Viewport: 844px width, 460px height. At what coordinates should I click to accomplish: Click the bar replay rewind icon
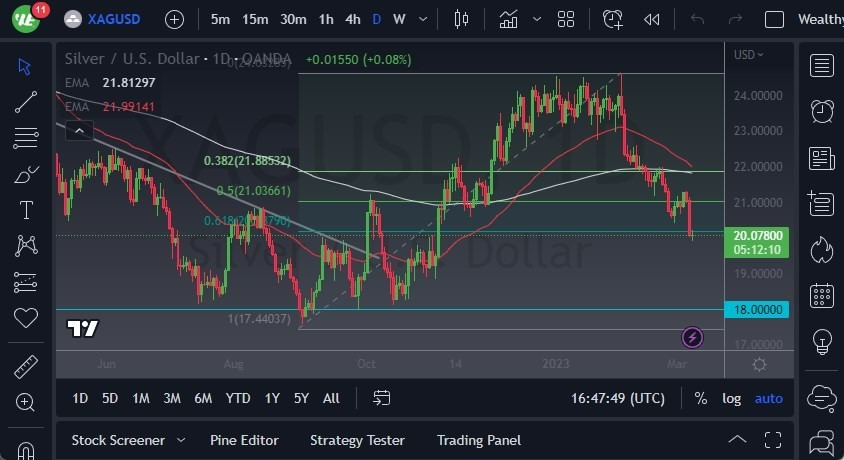[652, 19]
